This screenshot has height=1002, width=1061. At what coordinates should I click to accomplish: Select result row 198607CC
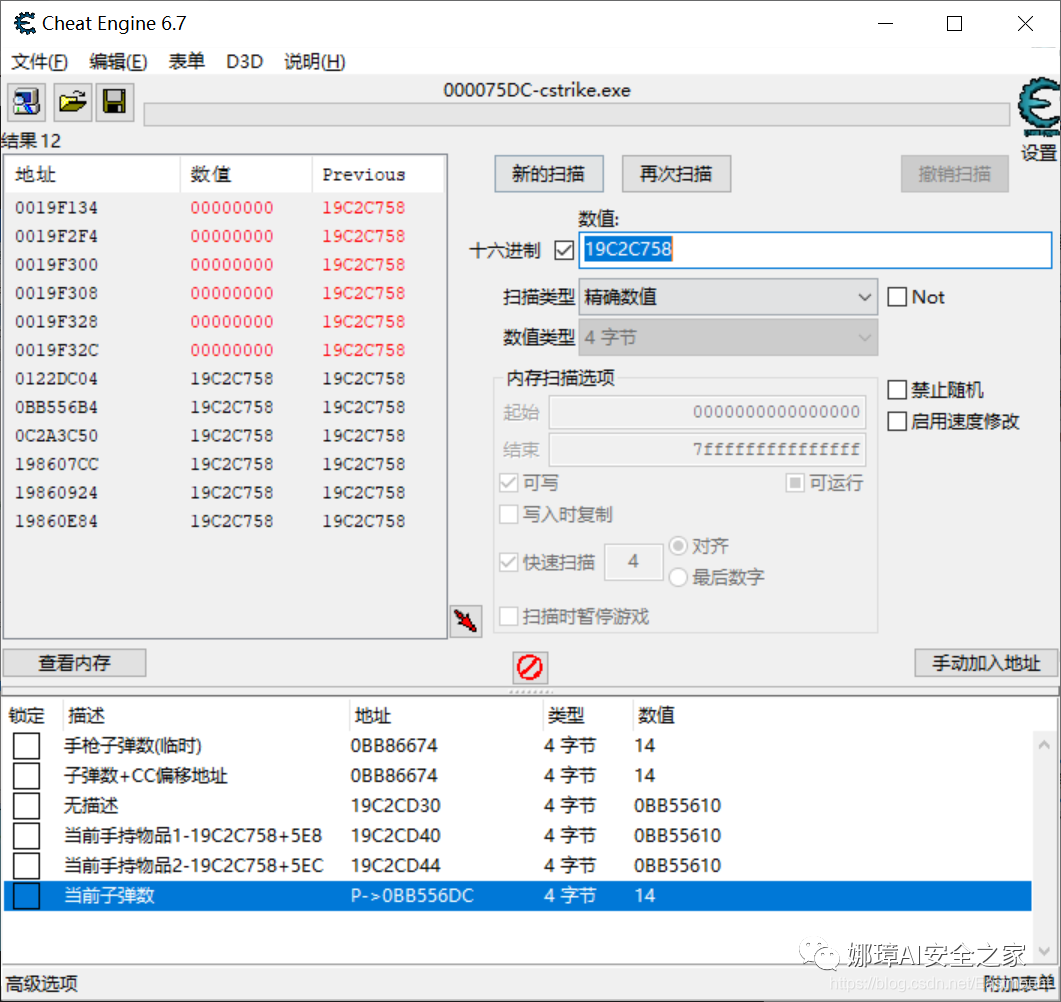point(225,464)
